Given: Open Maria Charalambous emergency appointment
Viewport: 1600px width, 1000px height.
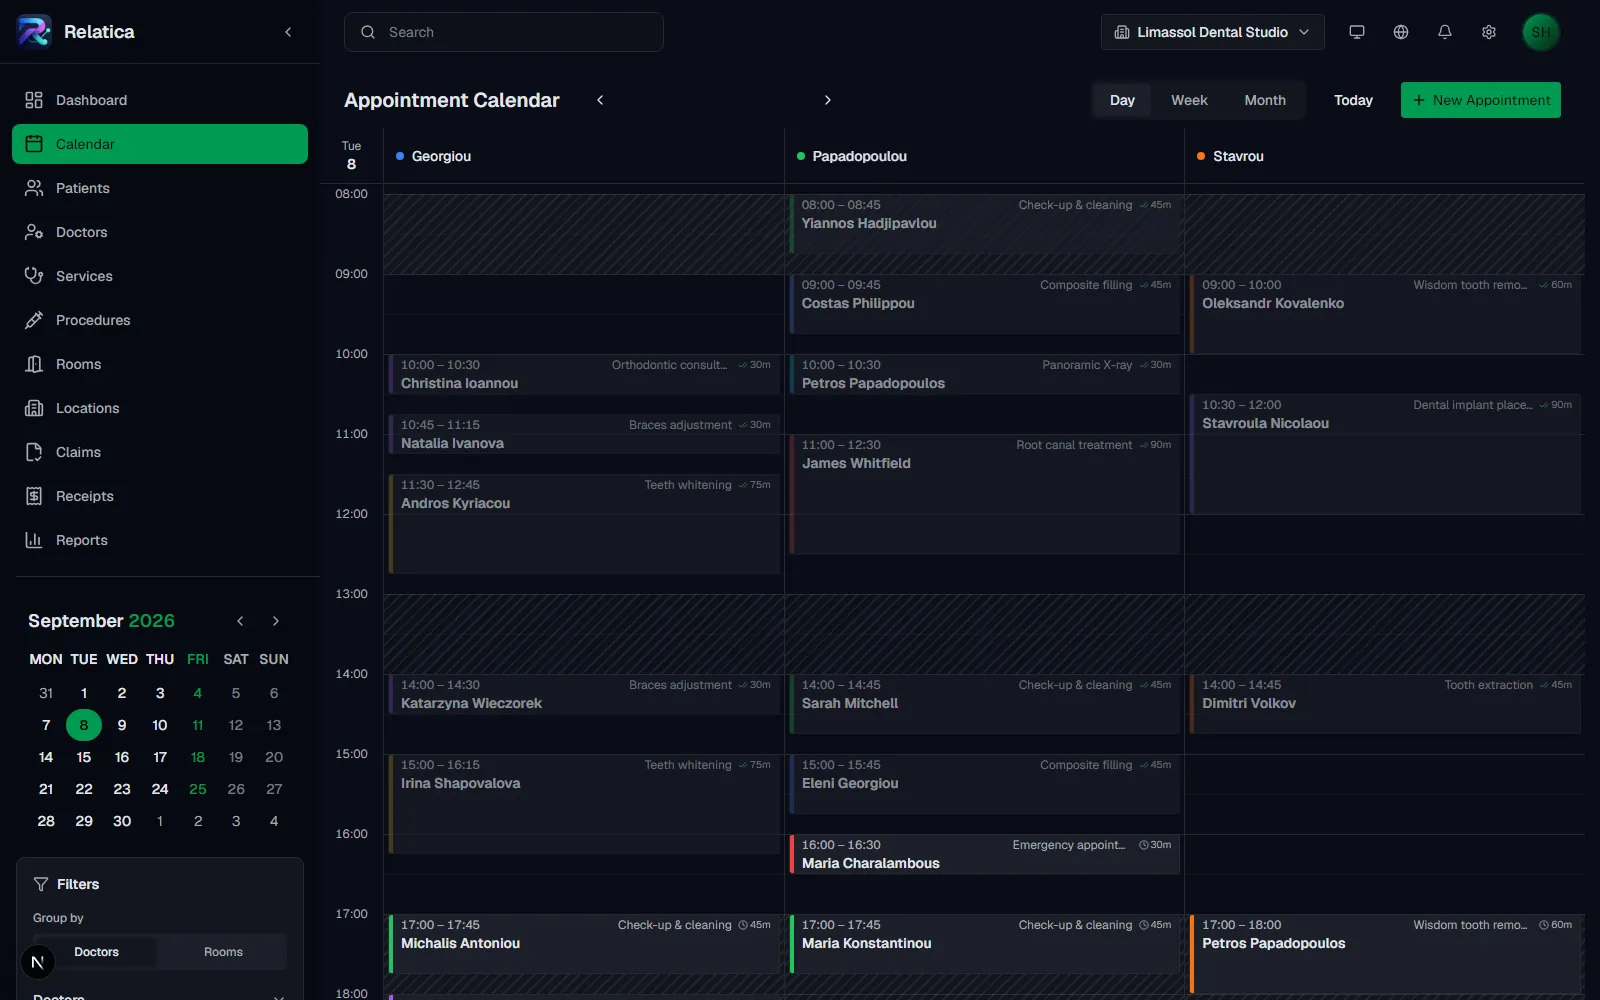Looking at the screenshot, I should click(x=984, y=854).
